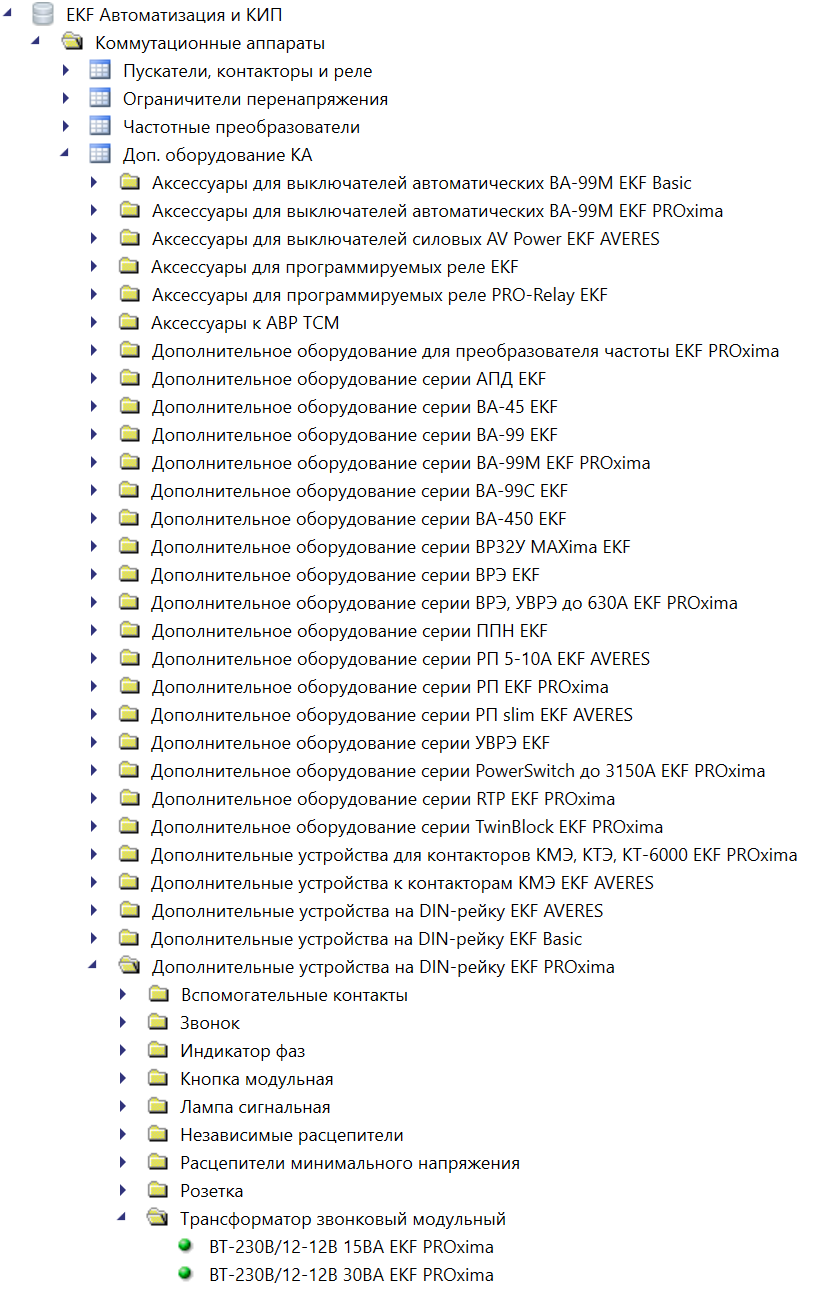Expand Дополнительное оборудование серии ВА-99 EKF
The image size is (828, 1290).
95,435
